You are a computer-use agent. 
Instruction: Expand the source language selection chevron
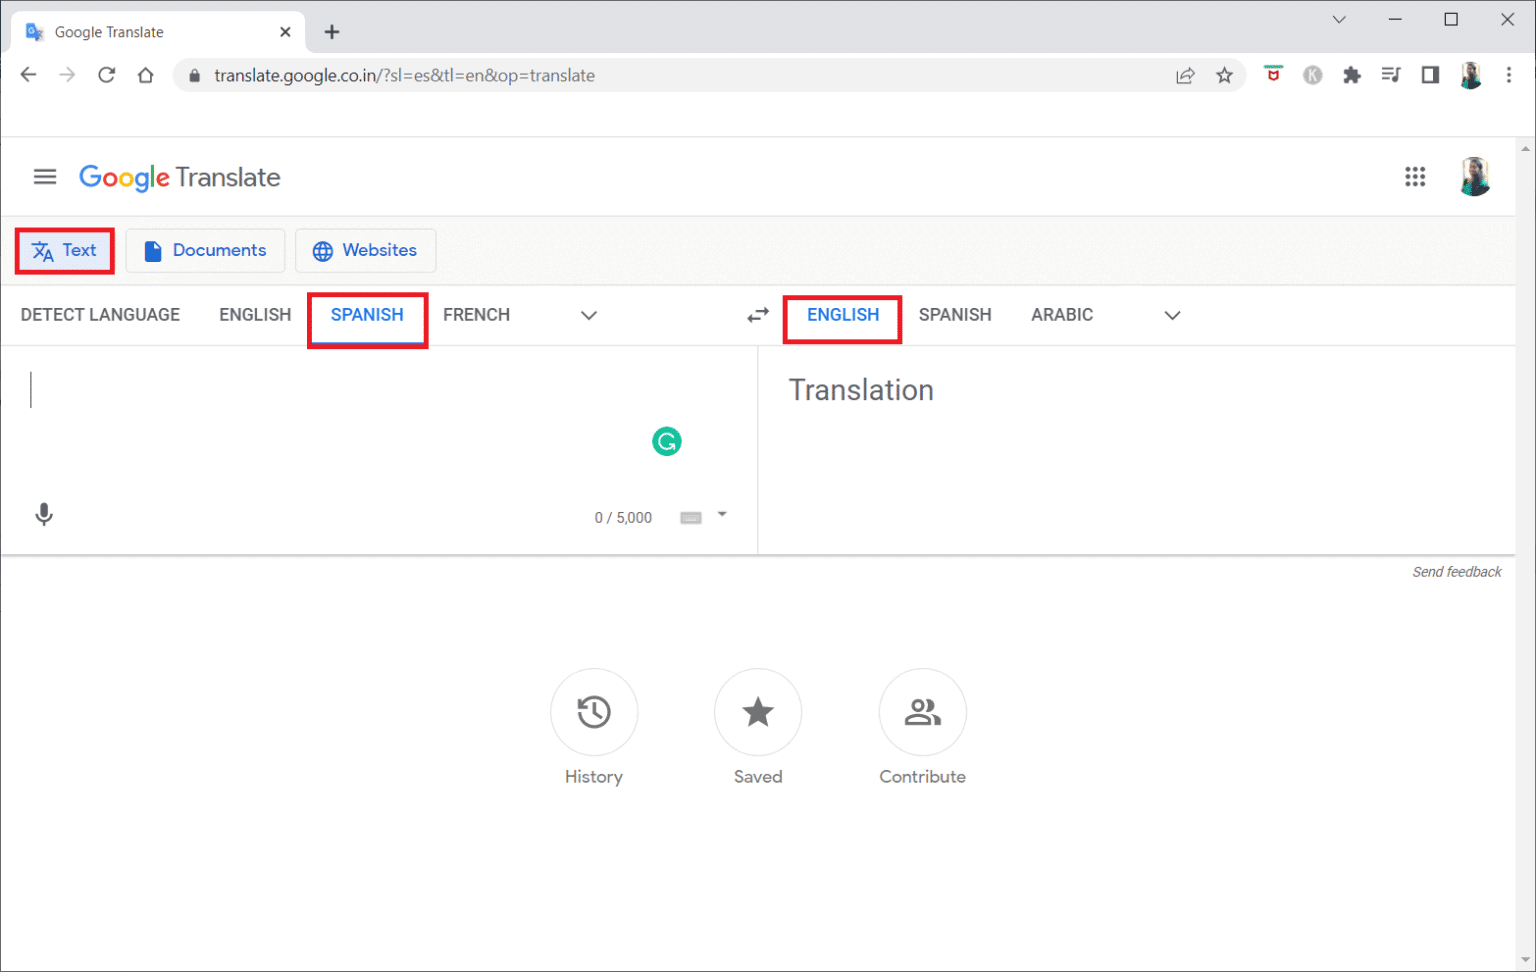[588, 315]
